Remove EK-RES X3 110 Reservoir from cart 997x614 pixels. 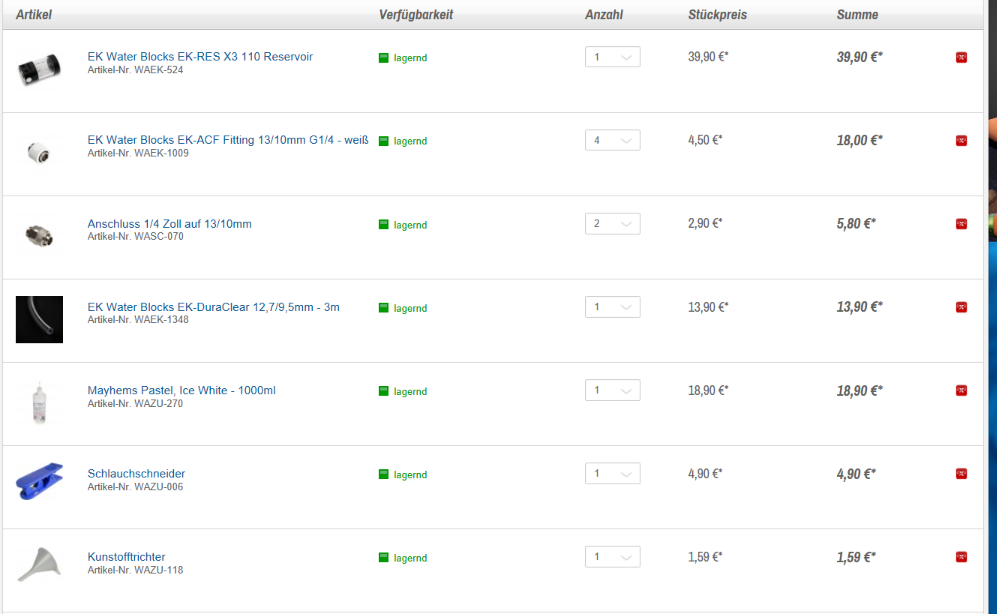click(961, 57)
